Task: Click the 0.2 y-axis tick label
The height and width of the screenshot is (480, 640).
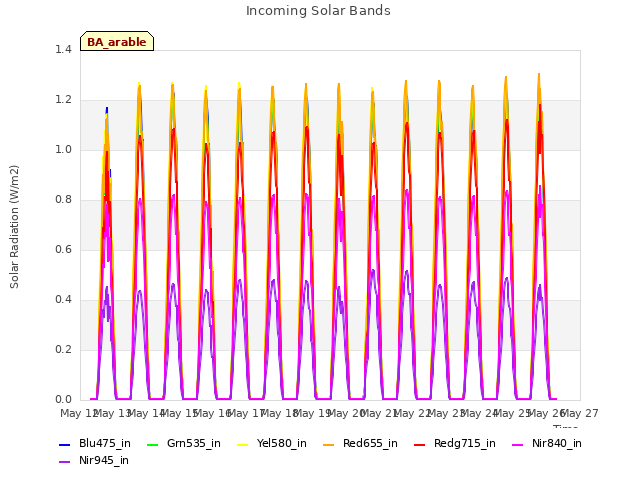Action: pos(63,349)
